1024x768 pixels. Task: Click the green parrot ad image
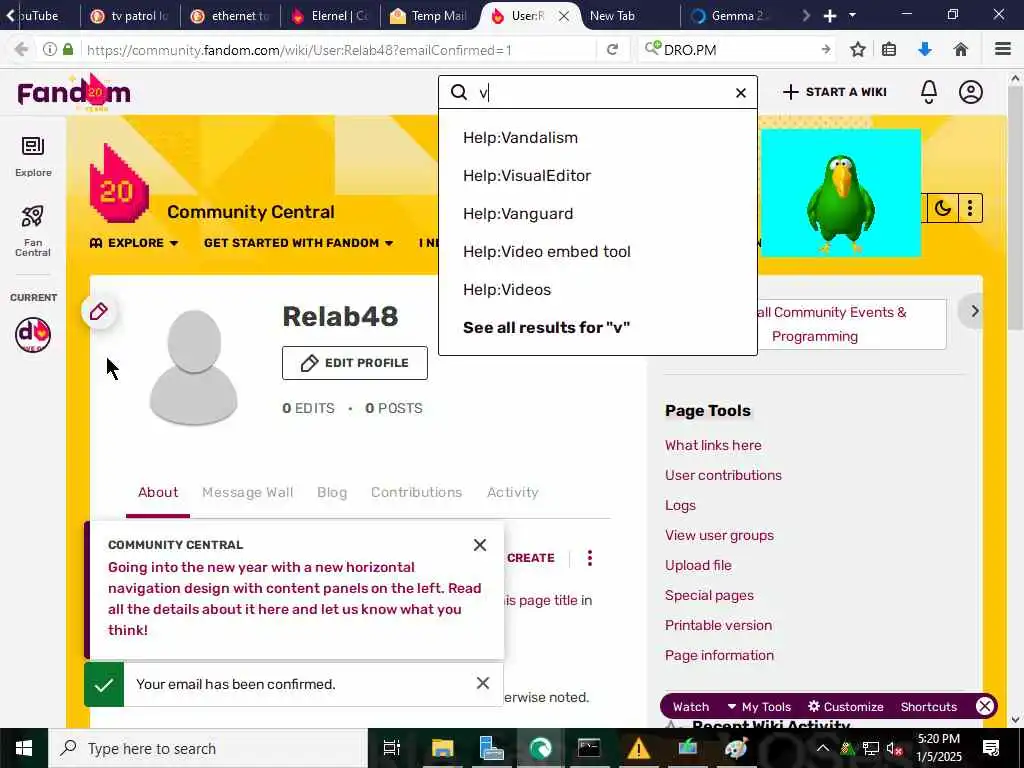(840, 193)
